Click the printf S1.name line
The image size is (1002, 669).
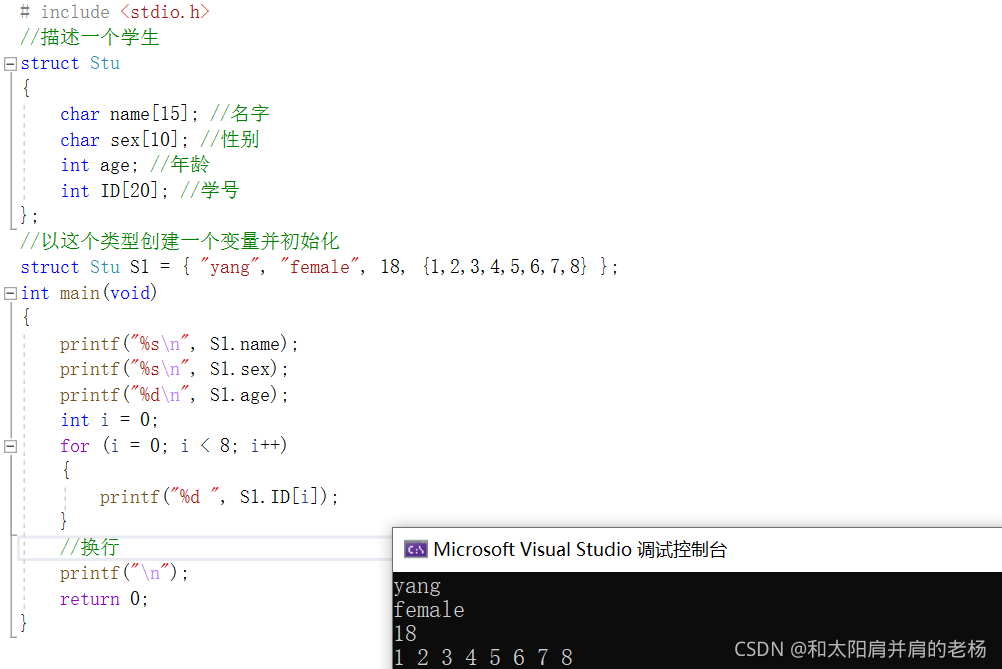[x=179, y=344]
